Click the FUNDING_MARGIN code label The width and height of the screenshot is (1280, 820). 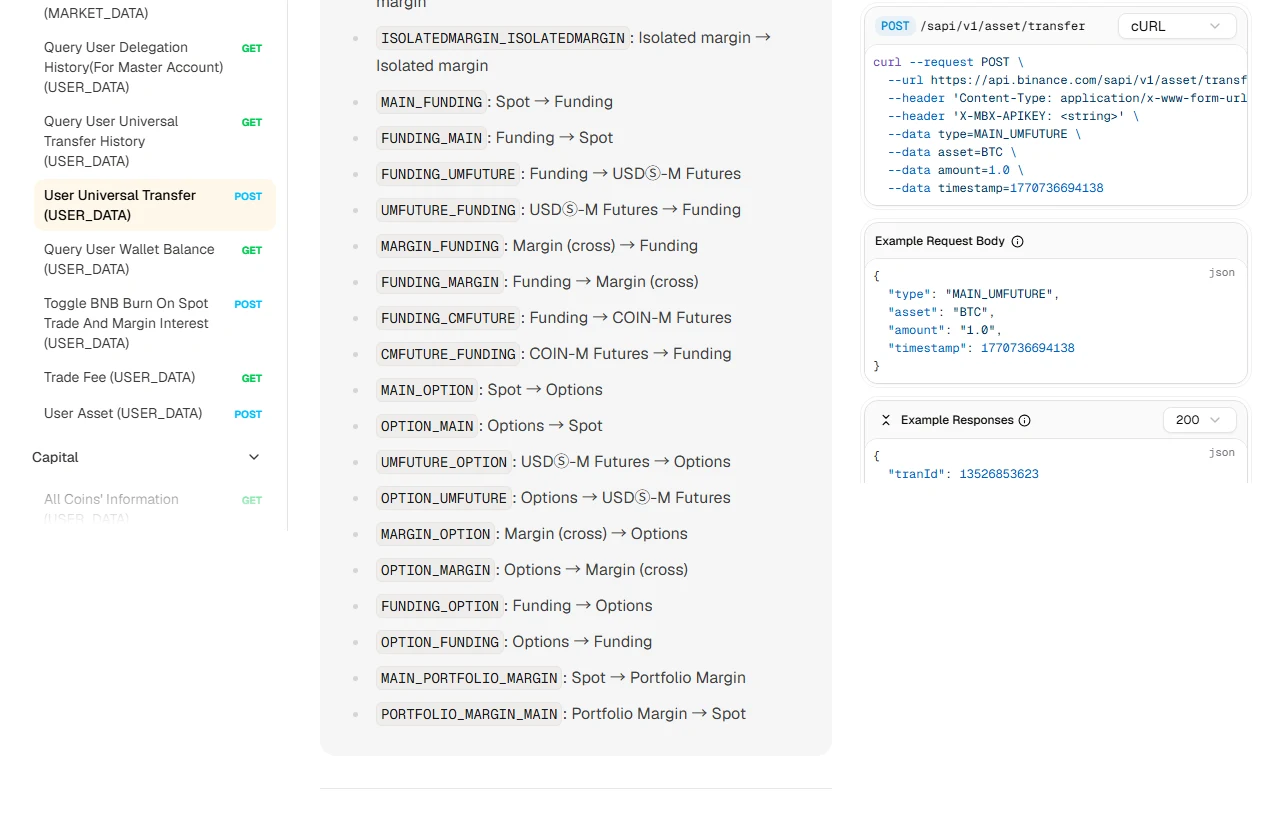pos(440,282)
